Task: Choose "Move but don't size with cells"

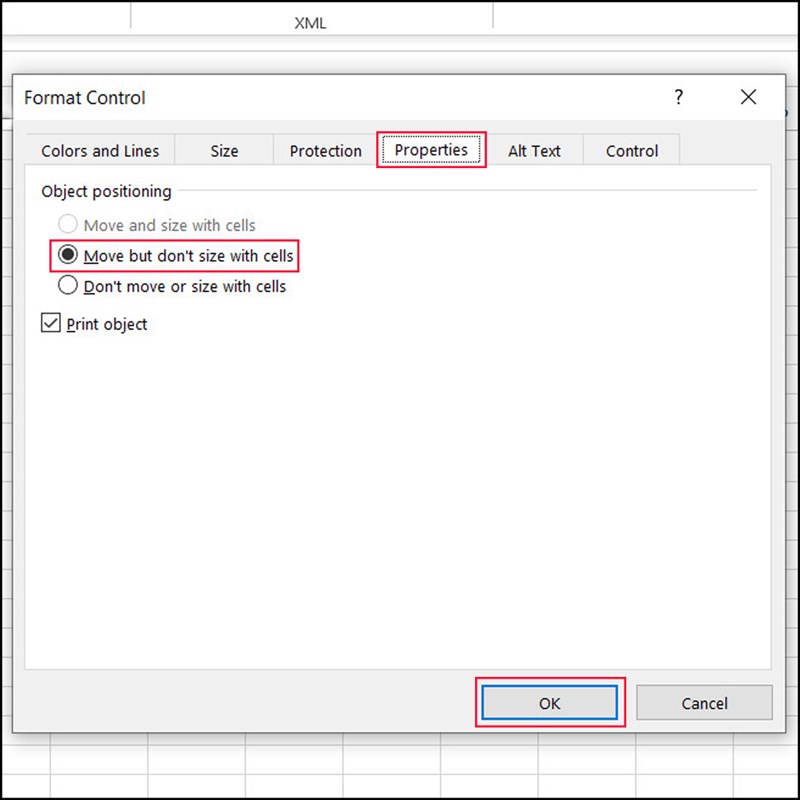Action: (x=67, y=255)
